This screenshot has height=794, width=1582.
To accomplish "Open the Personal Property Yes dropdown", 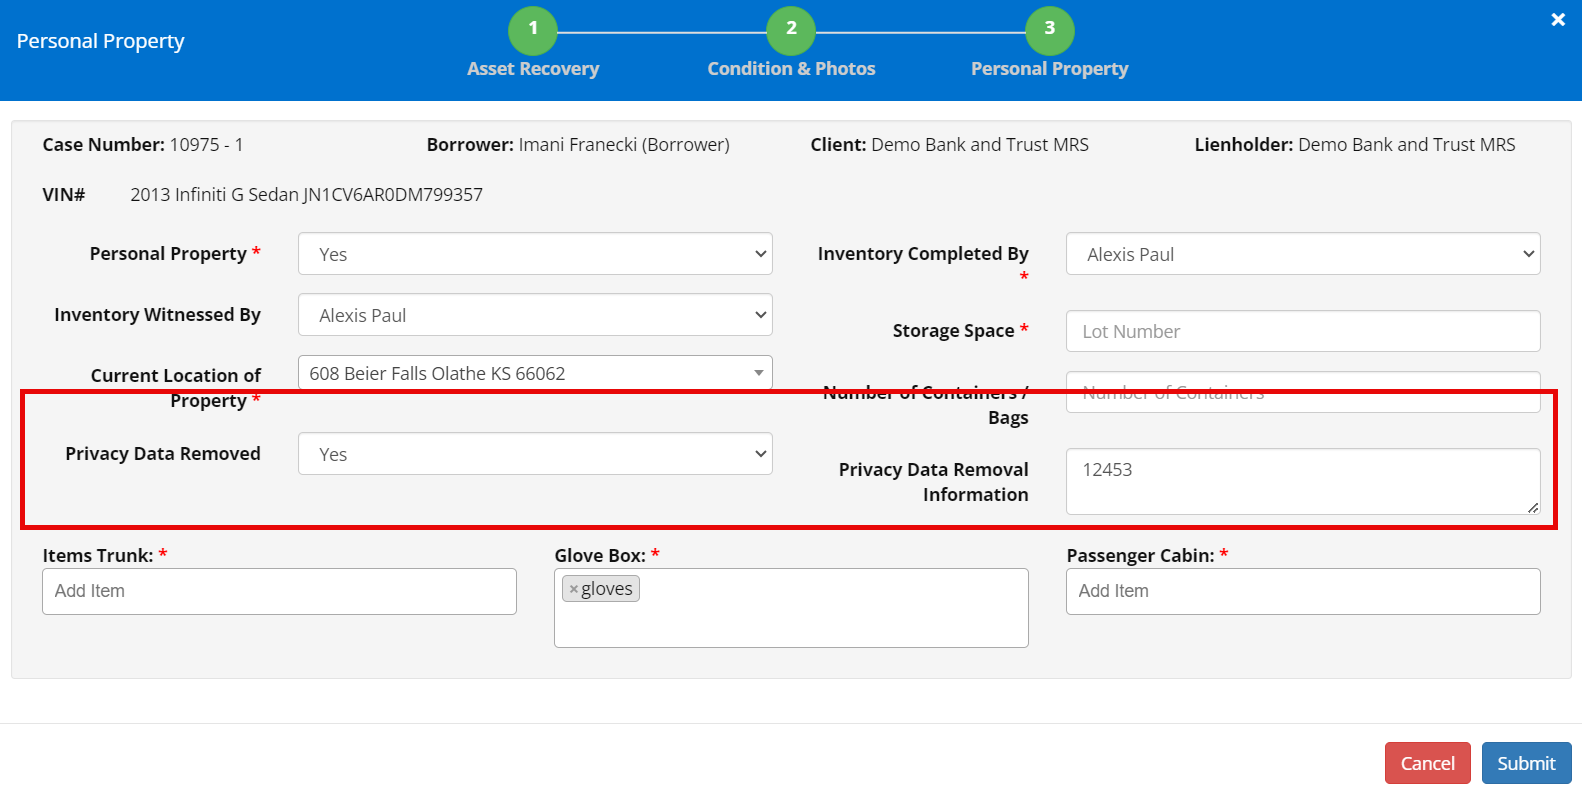I will (x=535, y=254).
